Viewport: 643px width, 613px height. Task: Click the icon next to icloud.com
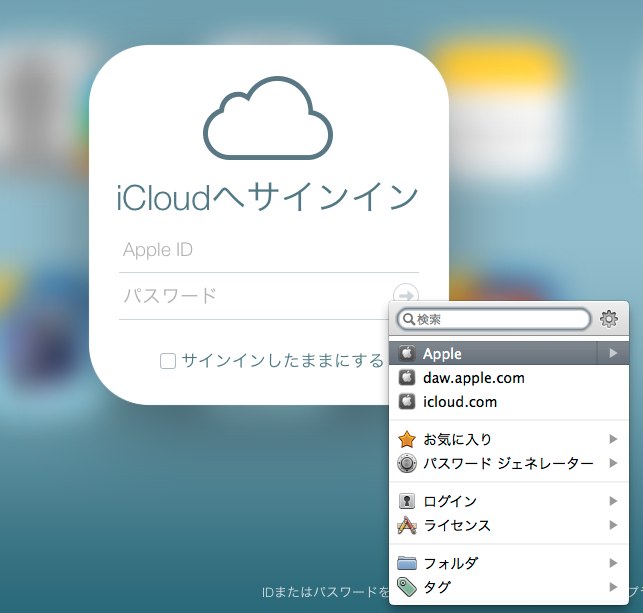point(407,401)
